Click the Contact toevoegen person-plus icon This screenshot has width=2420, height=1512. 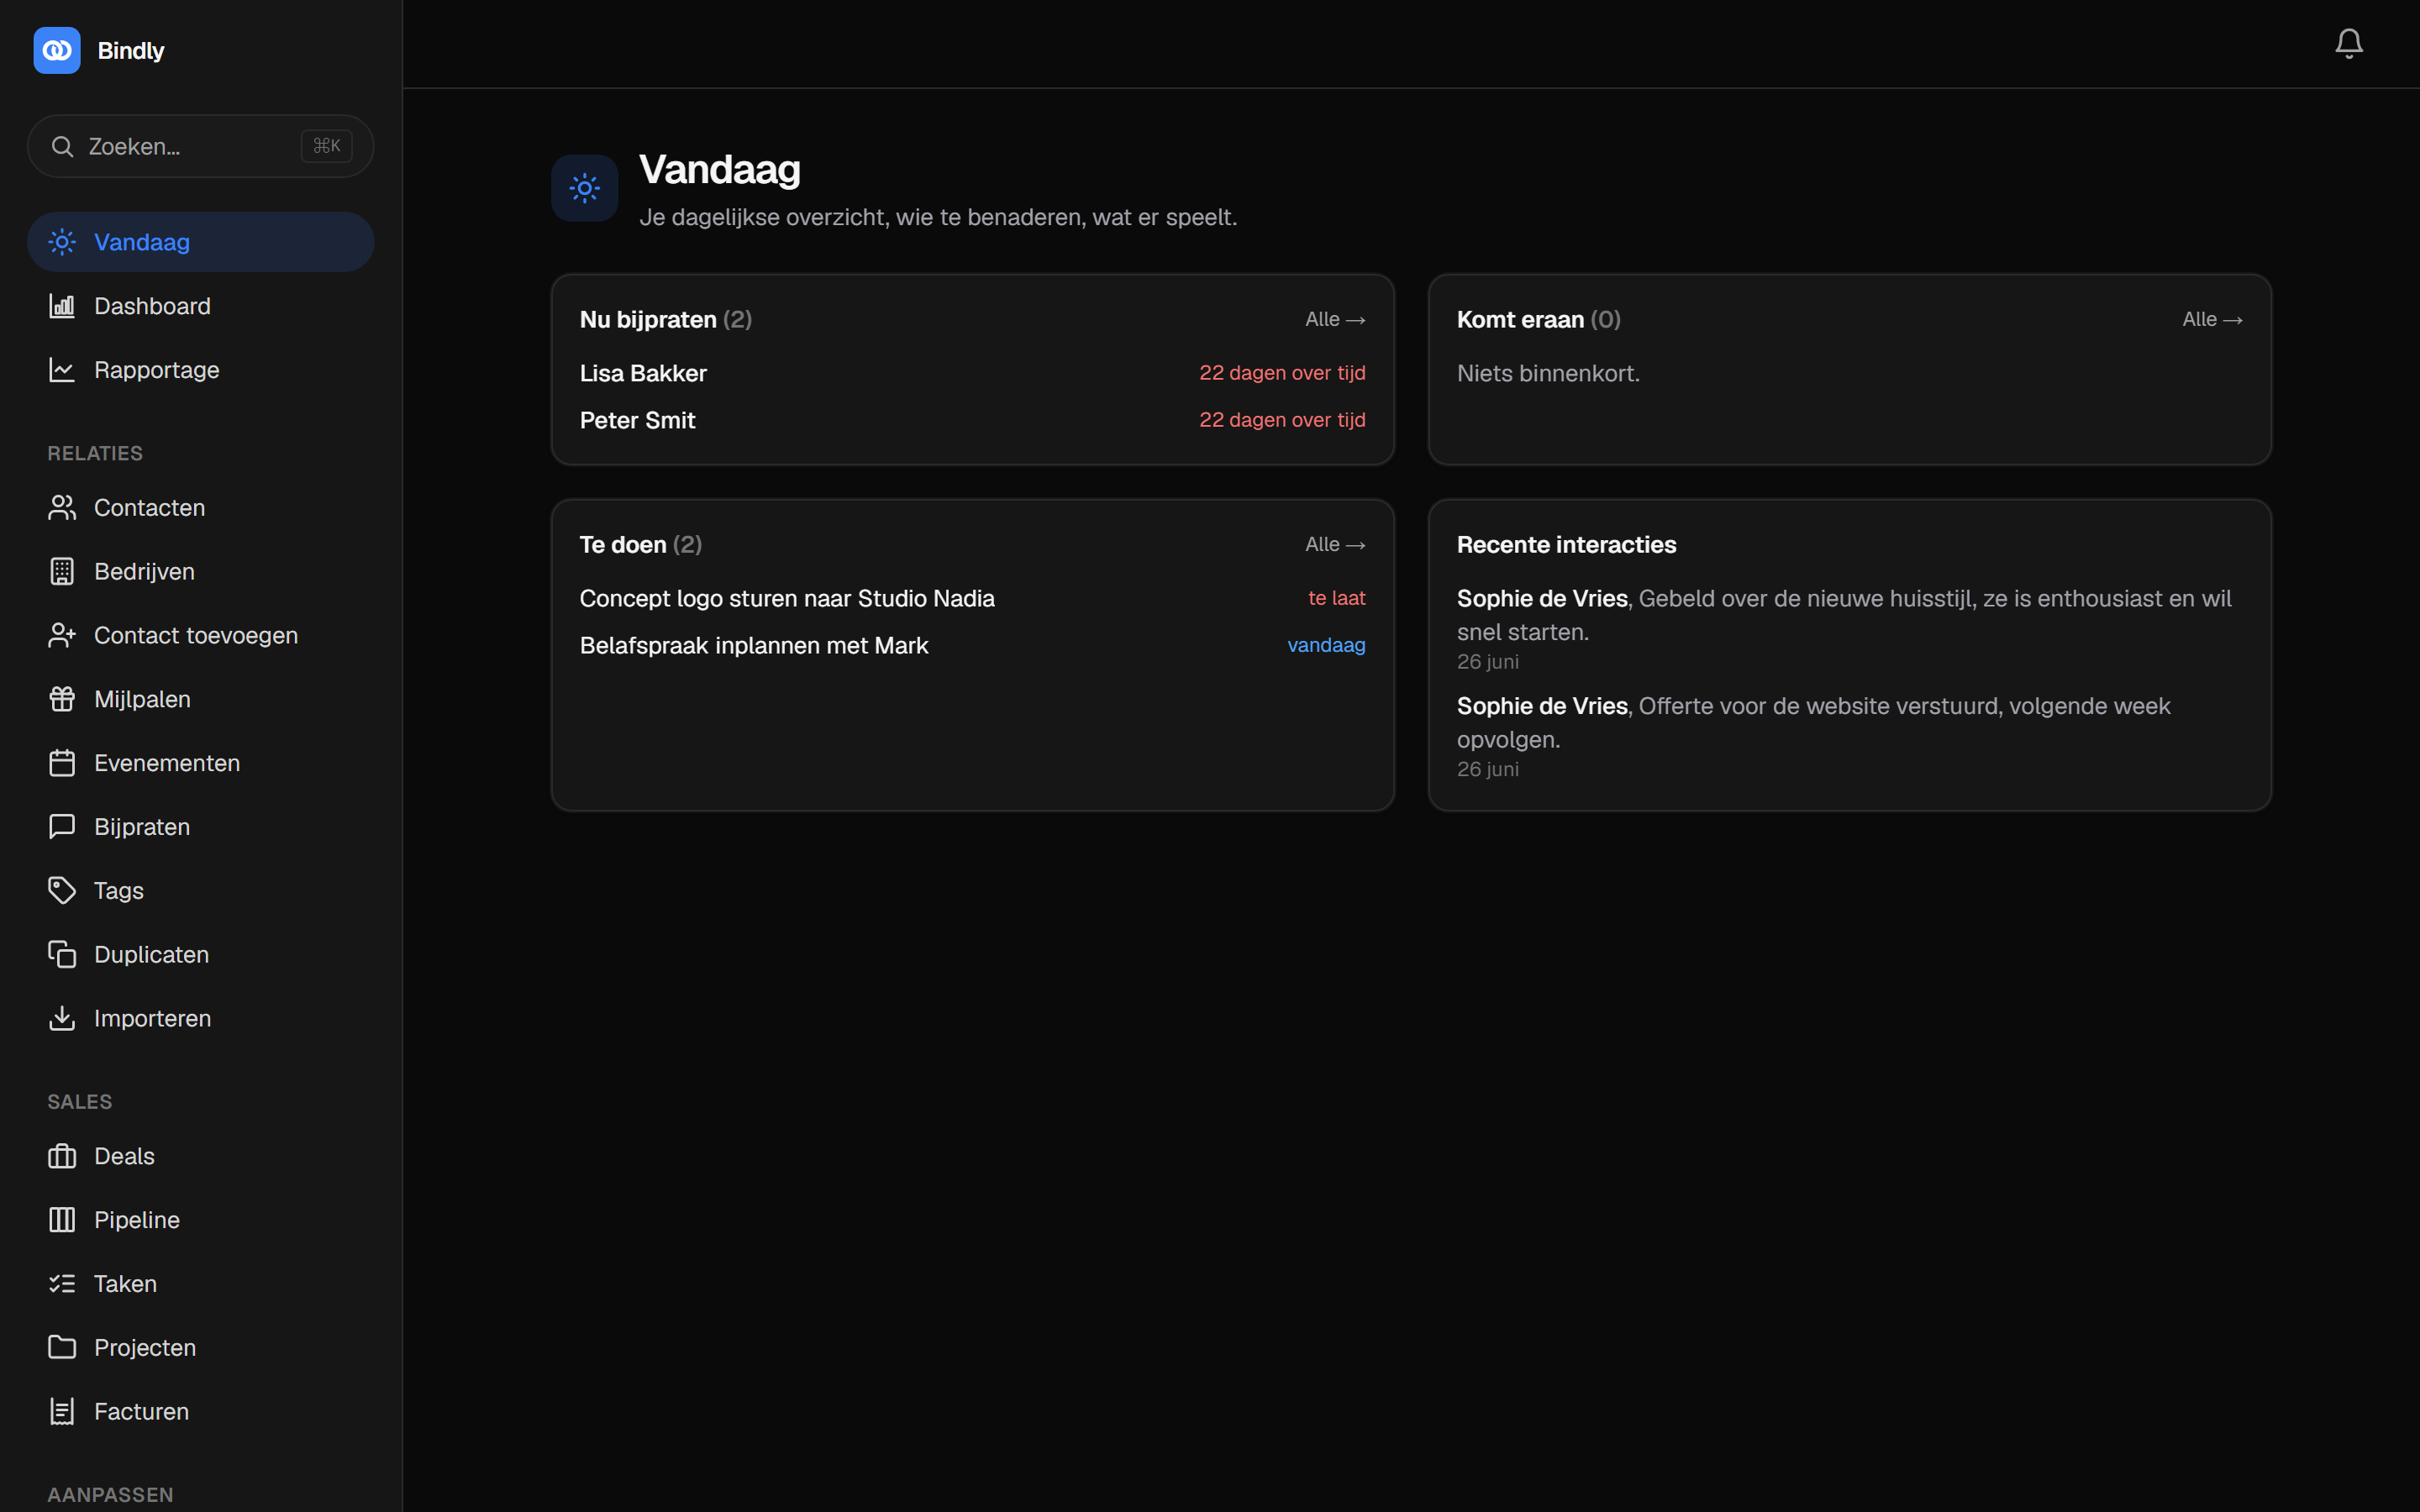point(62,636)
